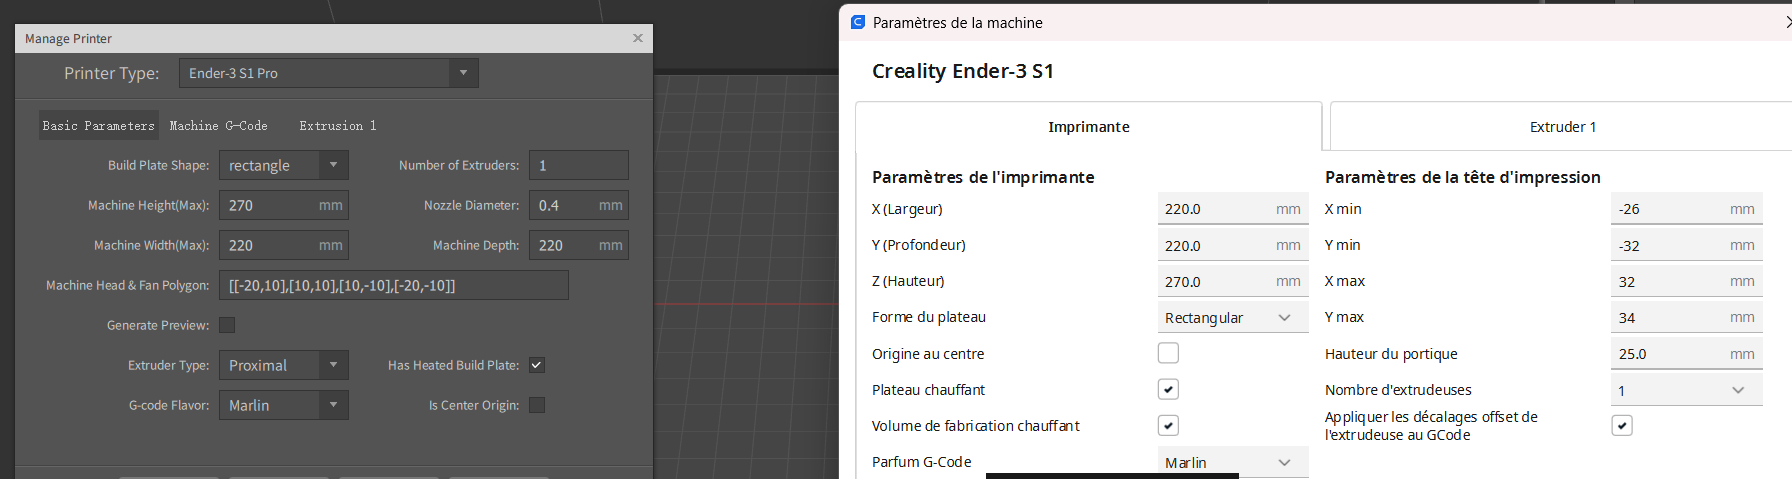Switch to the Extruder 1 tab

pyautogui.click(x=1562, y=127)
